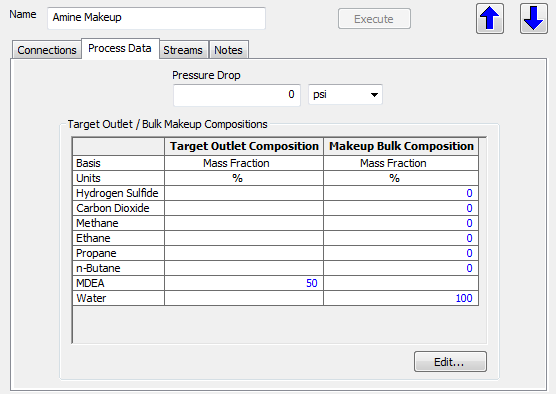
Task: Select Water makeup bulk value 100
Action: click(x=401, y=298)
